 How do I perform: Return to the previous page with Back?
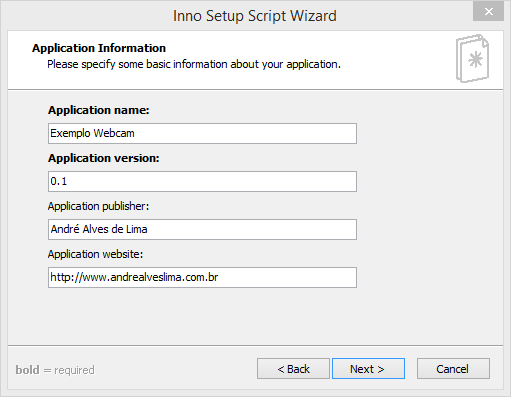pyautogui.click(x=293, y=369)
